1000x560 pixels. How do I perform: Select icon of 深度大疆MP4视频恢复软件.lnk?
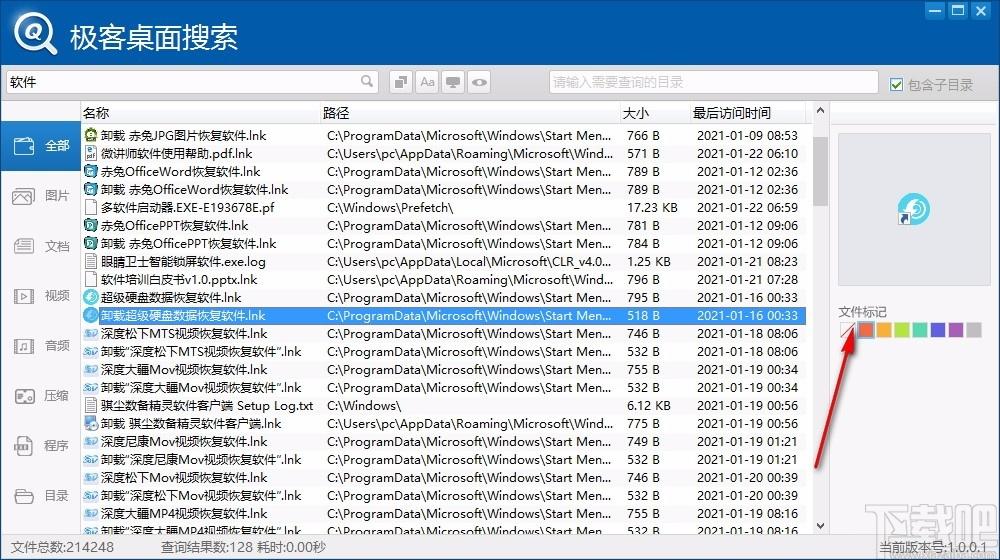coord(91,513)
